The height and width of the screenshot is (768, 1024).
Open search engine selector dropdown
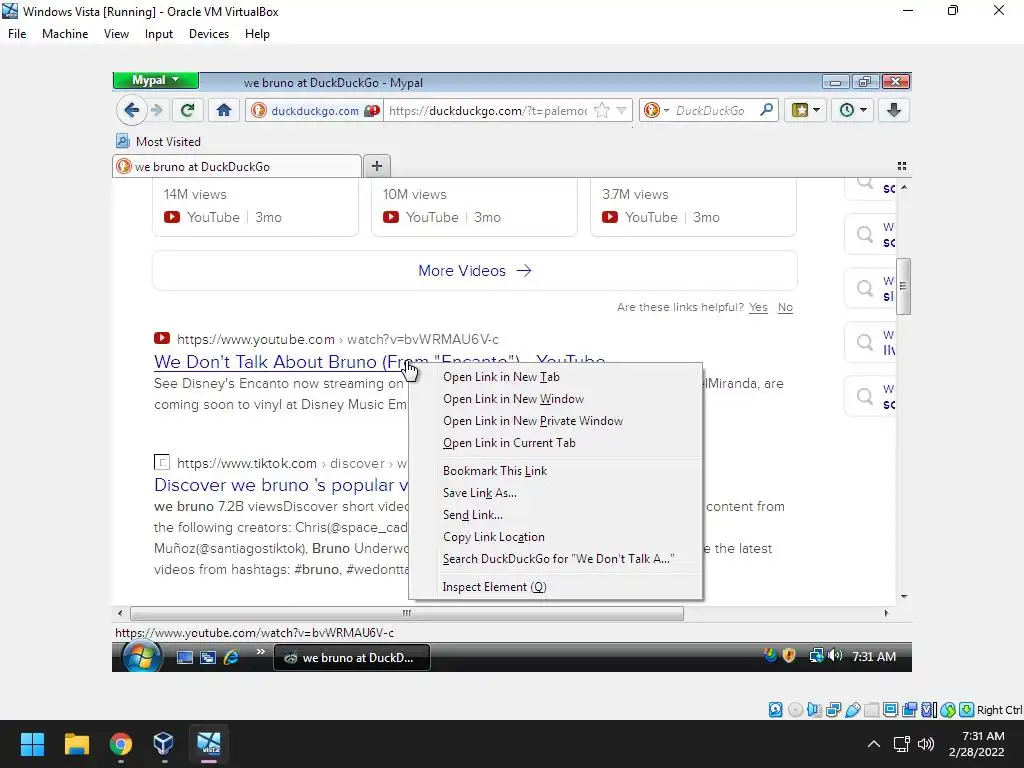(655, 110)
